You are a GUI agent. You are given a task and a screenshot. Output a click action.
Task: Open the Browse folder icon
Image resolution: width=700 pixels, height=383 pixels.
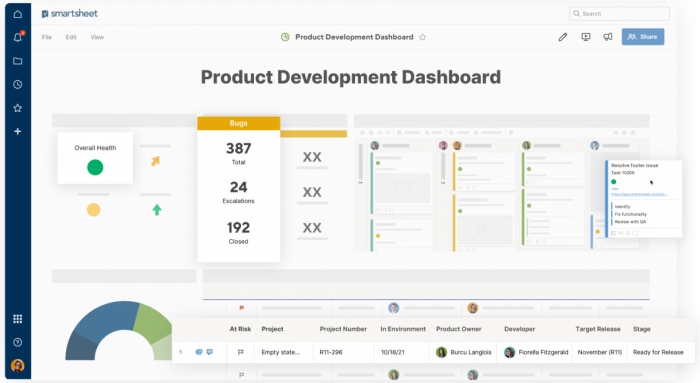(x=17, y=61)
